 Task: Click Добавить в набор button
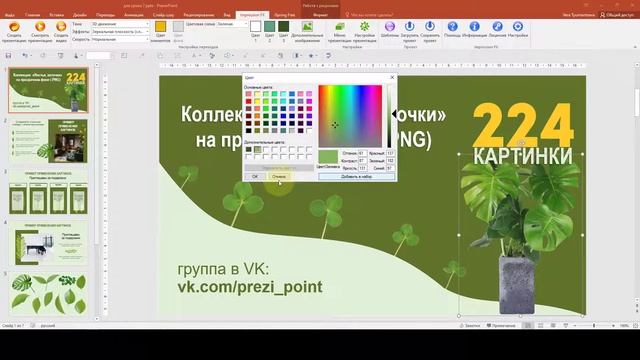[356, 176]
